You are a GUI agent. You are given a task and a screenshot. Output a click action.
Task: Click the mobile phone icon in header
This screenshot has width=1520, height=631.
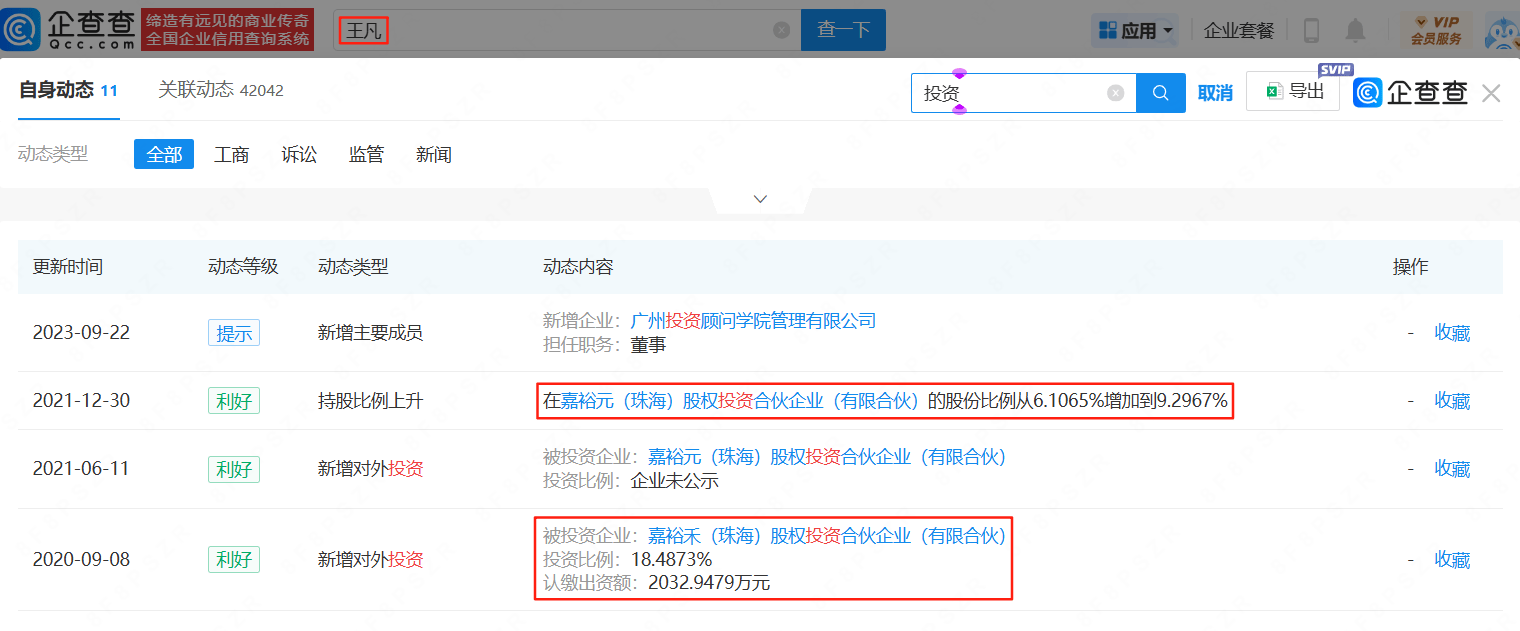(x=1311, y=31)
